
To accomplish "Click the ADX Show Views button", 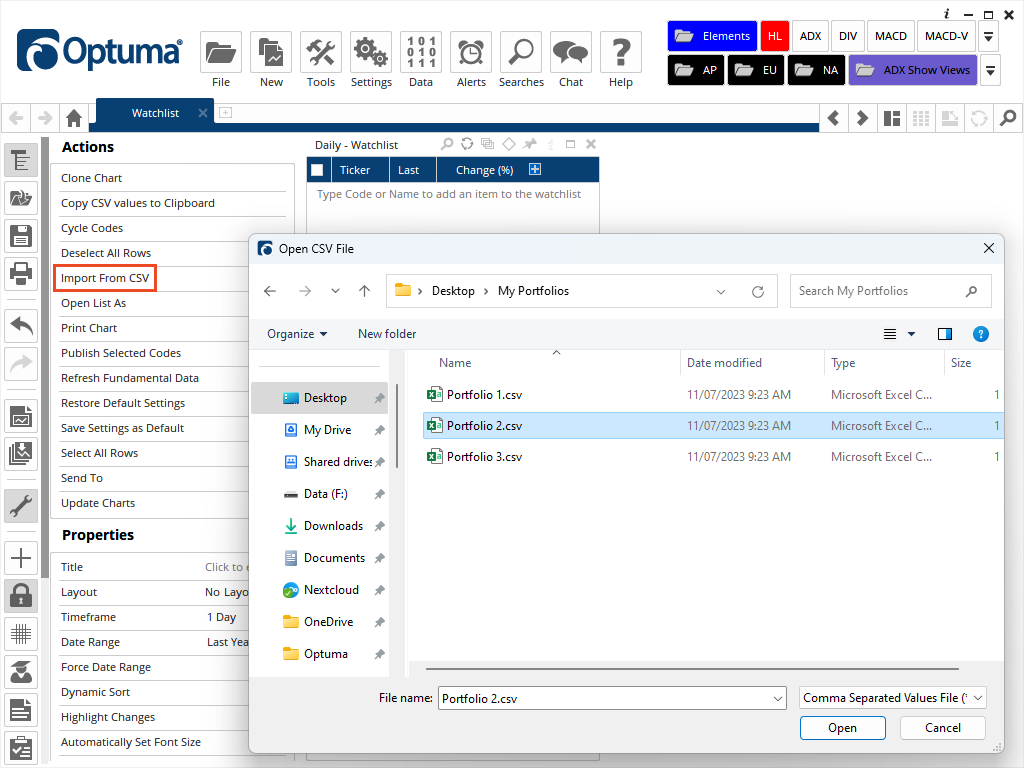I will [913, 70].
